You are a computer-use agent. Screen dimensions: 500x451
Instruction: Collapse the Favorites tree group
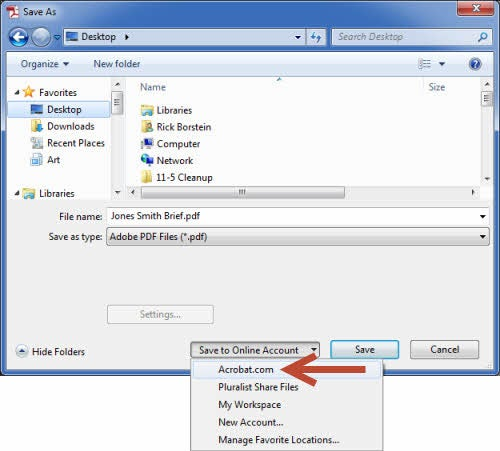tap(17, 92)
